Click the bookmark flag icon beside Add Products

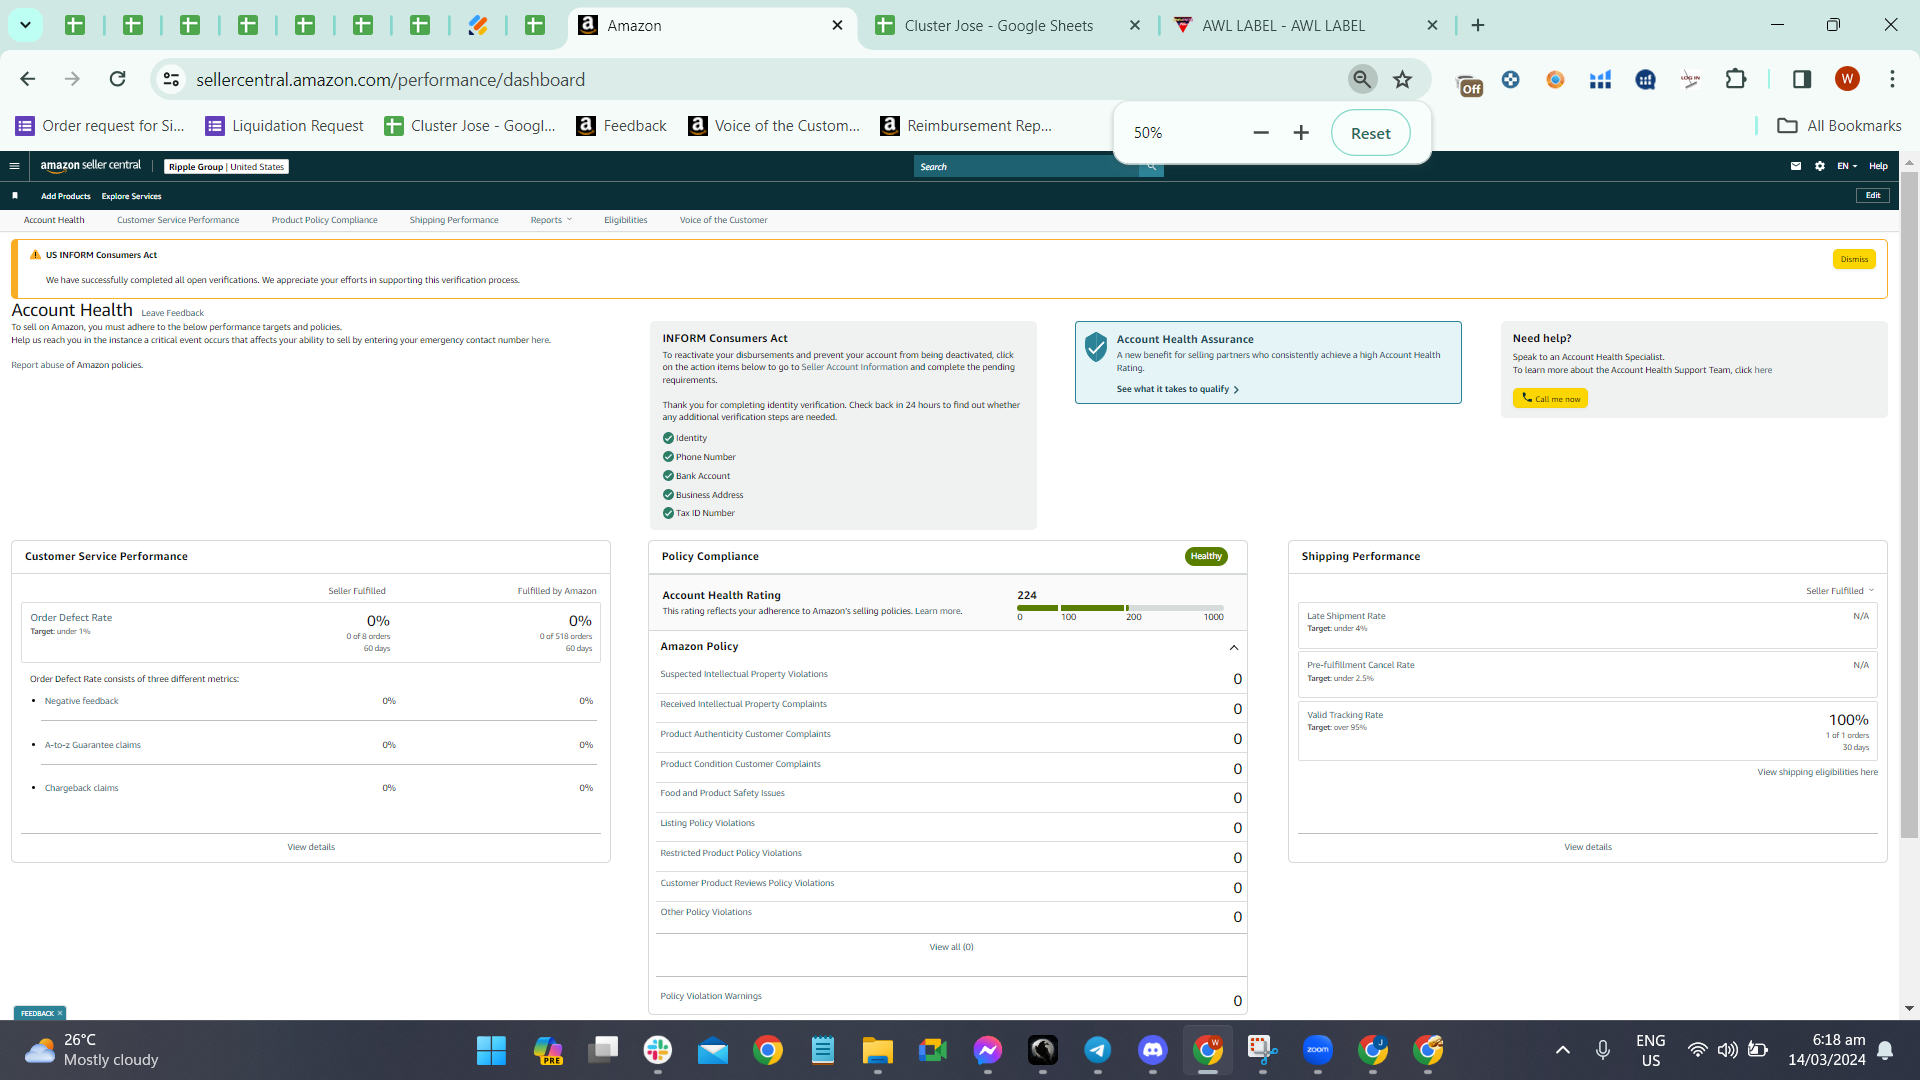[x=15, y=196]
